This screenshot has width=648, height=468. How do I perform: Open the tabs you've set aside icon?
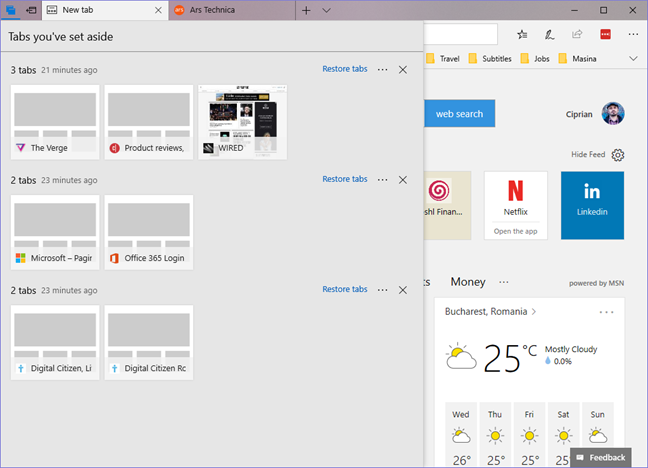pyautogui.click(x=11, y=10)
